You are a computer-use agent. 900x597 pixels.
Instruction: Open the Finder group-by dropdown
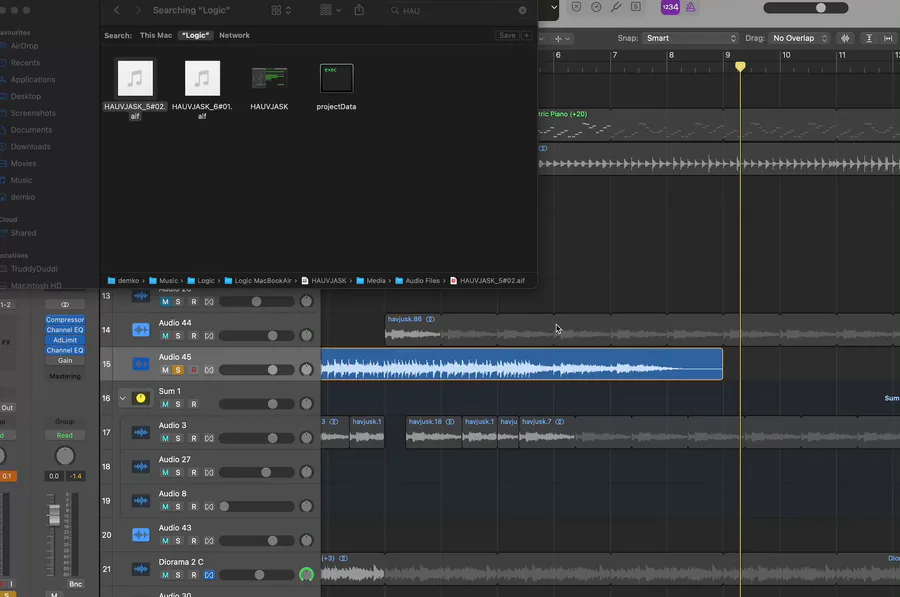331,10
